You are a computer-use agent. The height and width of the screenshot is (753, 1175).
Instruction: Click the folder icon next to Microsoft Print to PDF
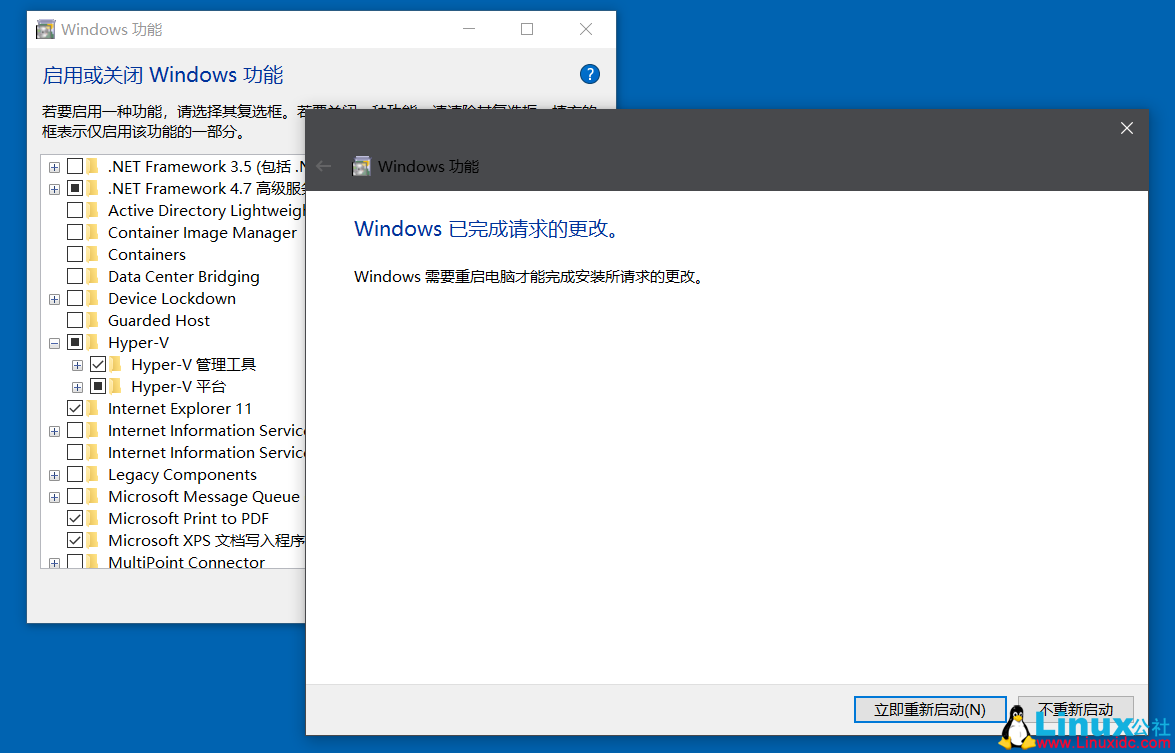[93, 518]
